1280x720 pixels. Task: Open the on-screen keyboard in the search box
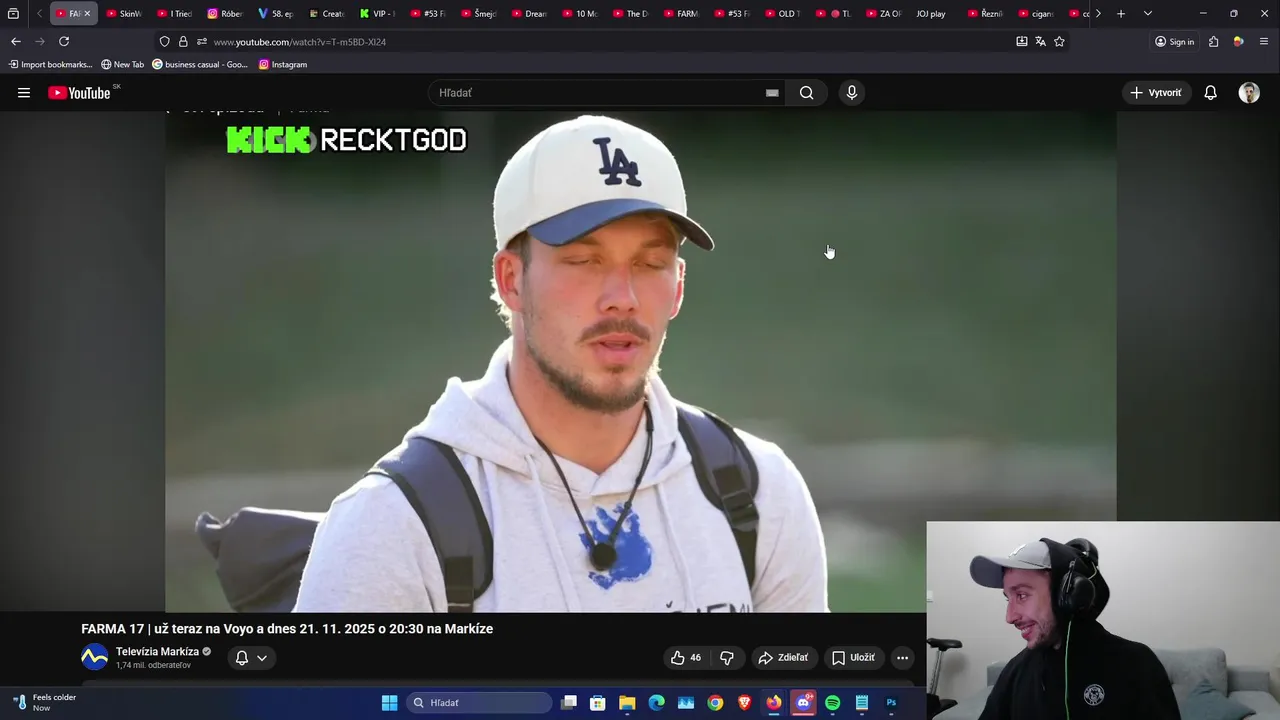pyautogui.click(x=772, y=93)
